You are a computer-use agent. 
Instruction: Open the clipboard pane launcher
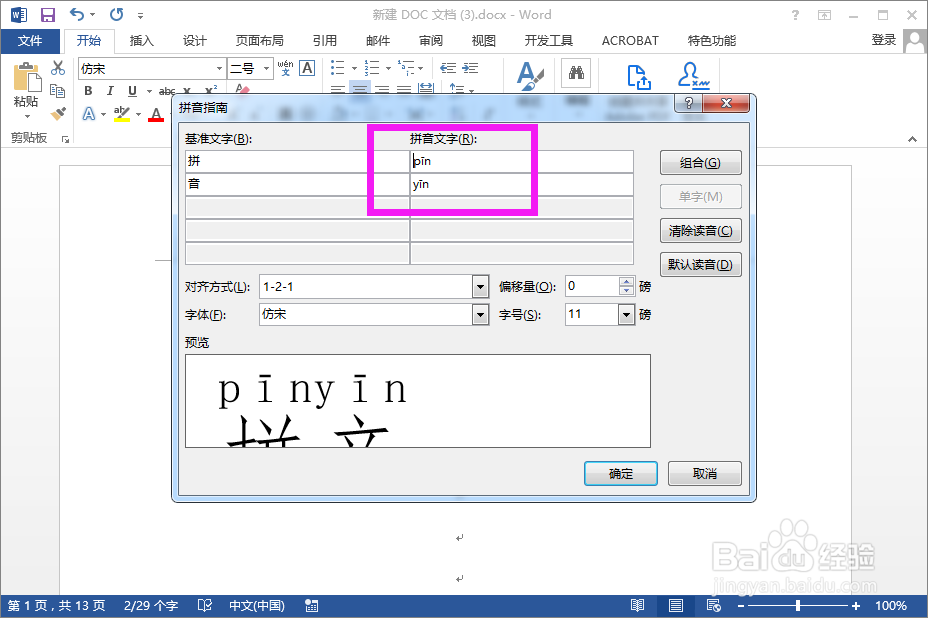[x=66, y=140]
